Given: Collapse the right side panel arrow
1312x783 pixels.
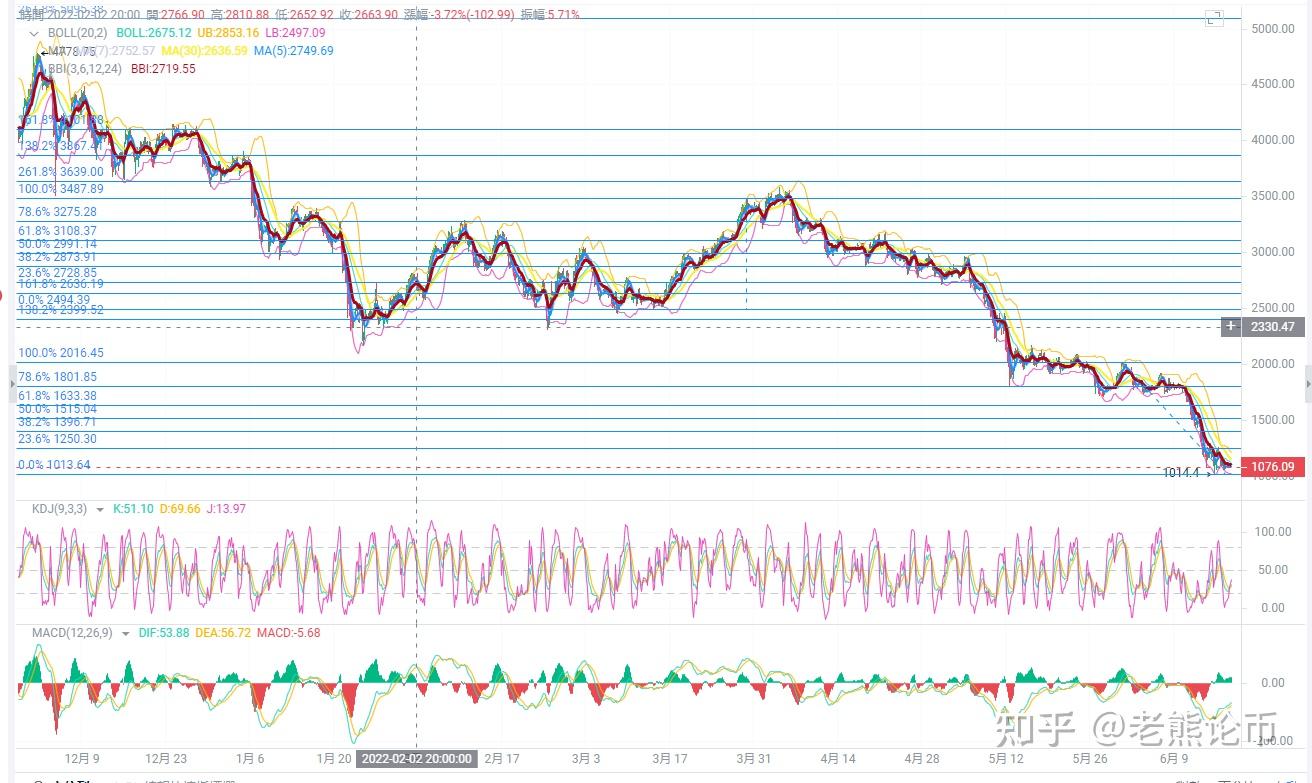Looking at the screenshot, I should [1308, 381].
